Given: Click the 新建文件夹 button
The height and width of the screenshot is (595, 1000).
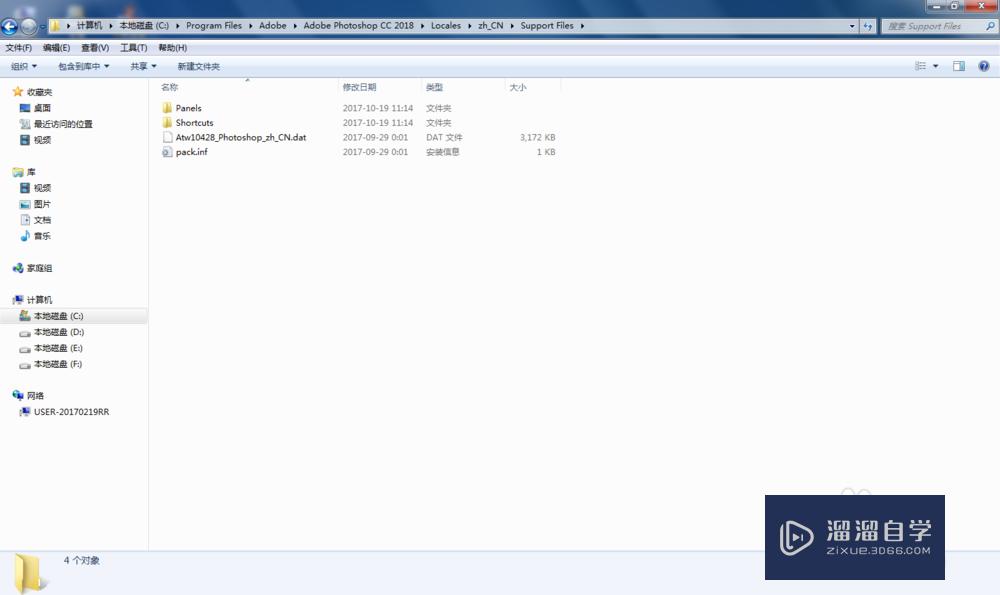Looking at the screenshot, I should pyautogui.click(x=198, y=66).
